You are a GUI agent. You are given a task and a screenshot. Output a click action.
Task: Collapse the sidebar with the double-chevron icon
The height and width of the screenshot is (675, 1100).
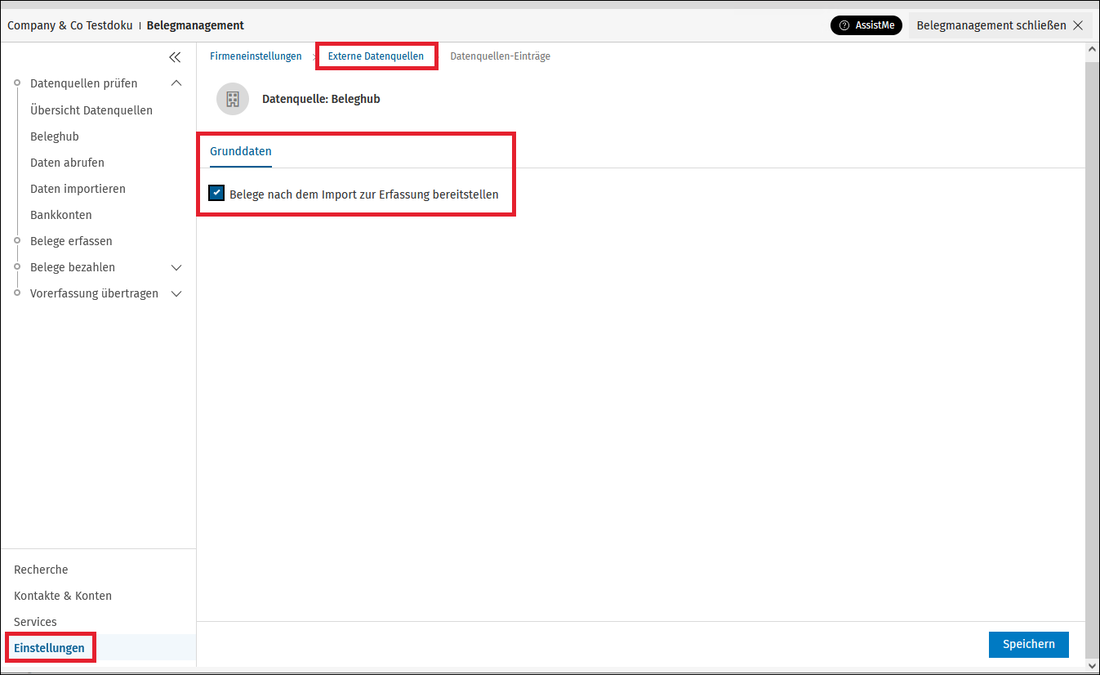click(x=175, y=57)
